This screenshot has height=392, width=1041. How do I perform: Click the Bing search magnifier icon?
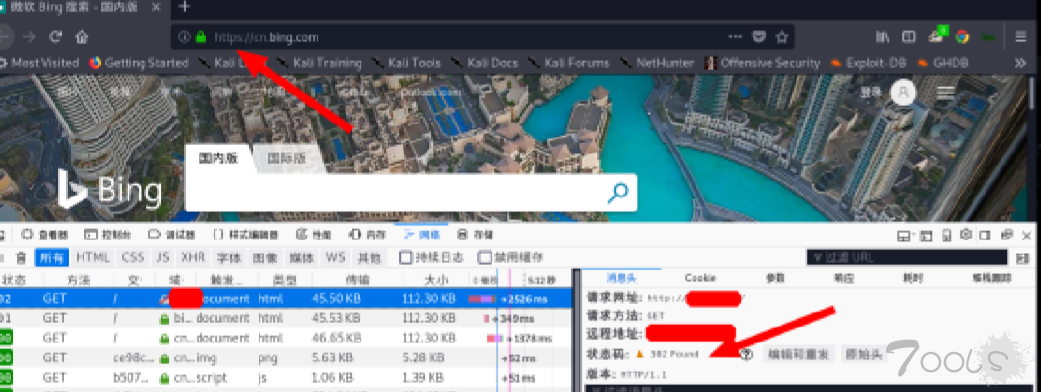[x=617, y=193]
